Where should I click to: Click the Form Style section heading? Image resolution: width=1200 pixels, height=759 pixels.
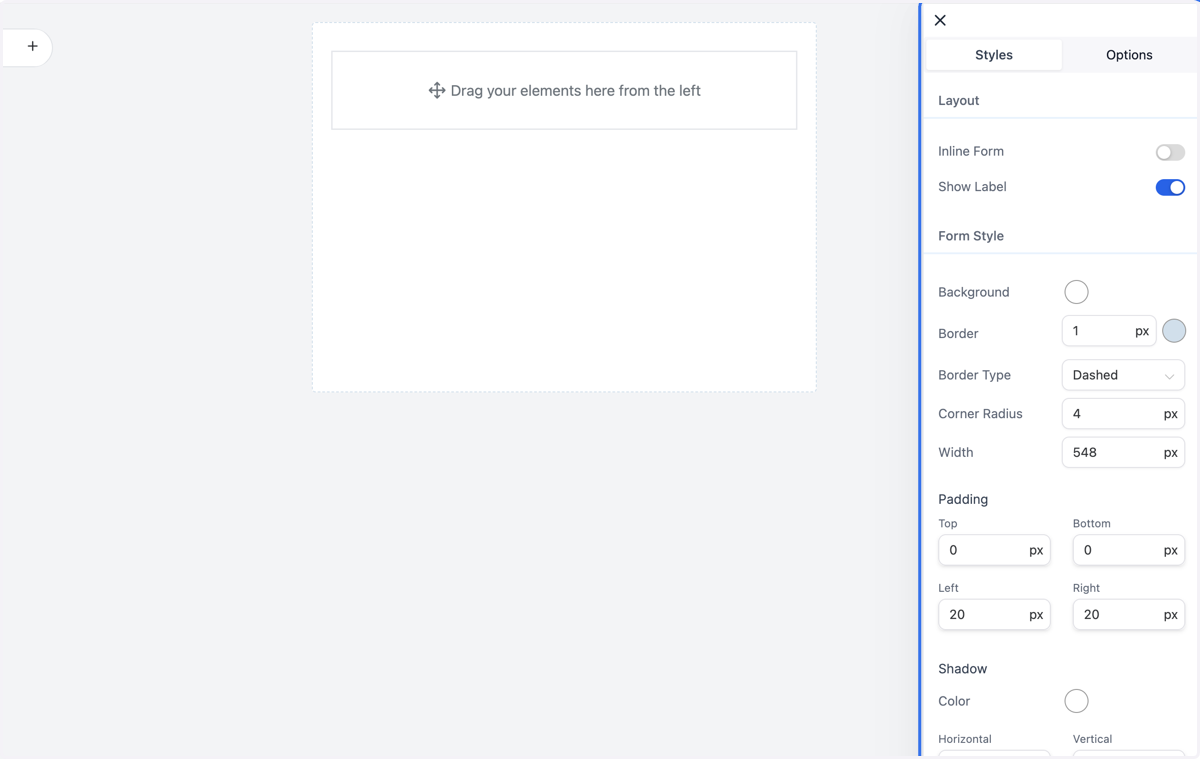click(x=971, y=236)
